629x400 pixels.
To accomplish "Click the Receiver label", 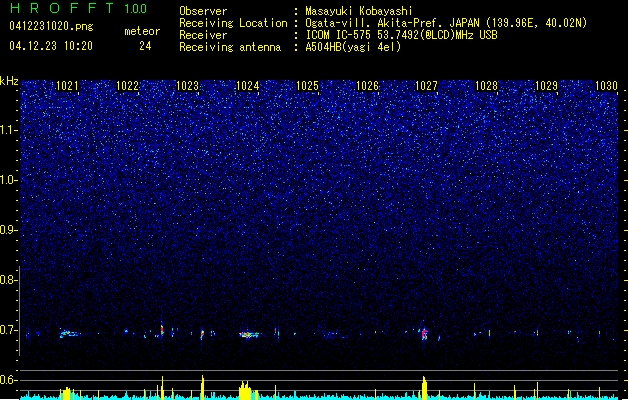I will pyautogui.click(x=203, y=35).
